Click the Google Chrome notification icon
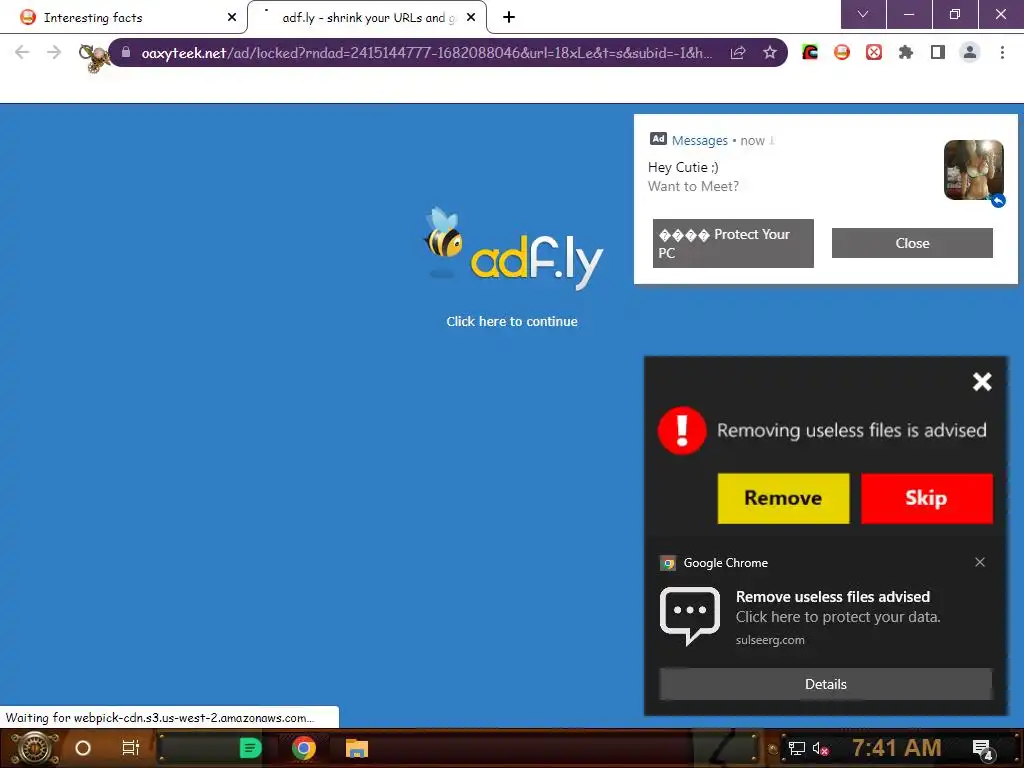 668,563
